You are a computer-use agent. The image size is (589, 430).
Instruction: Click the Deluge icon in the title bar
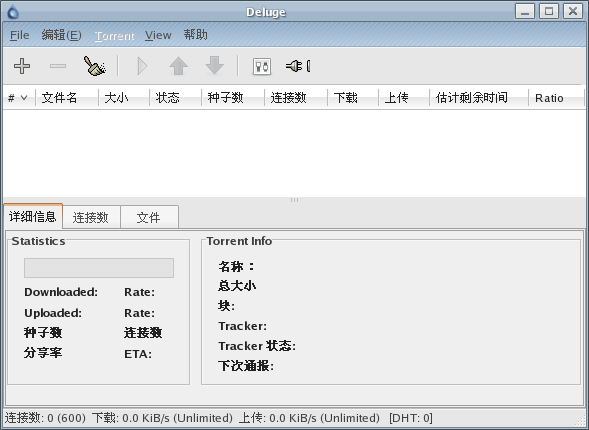(13, 12)
